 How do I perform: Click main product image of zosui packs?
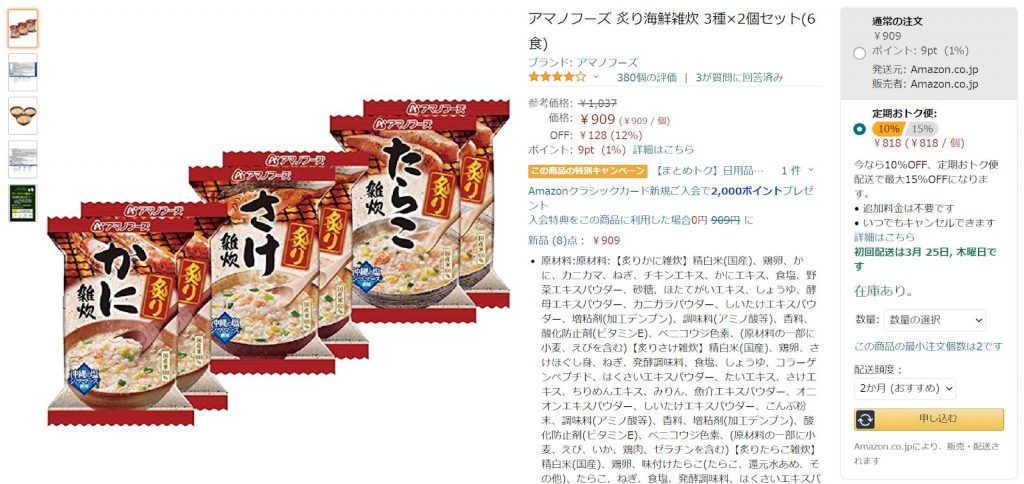click(x=278, y=263)
